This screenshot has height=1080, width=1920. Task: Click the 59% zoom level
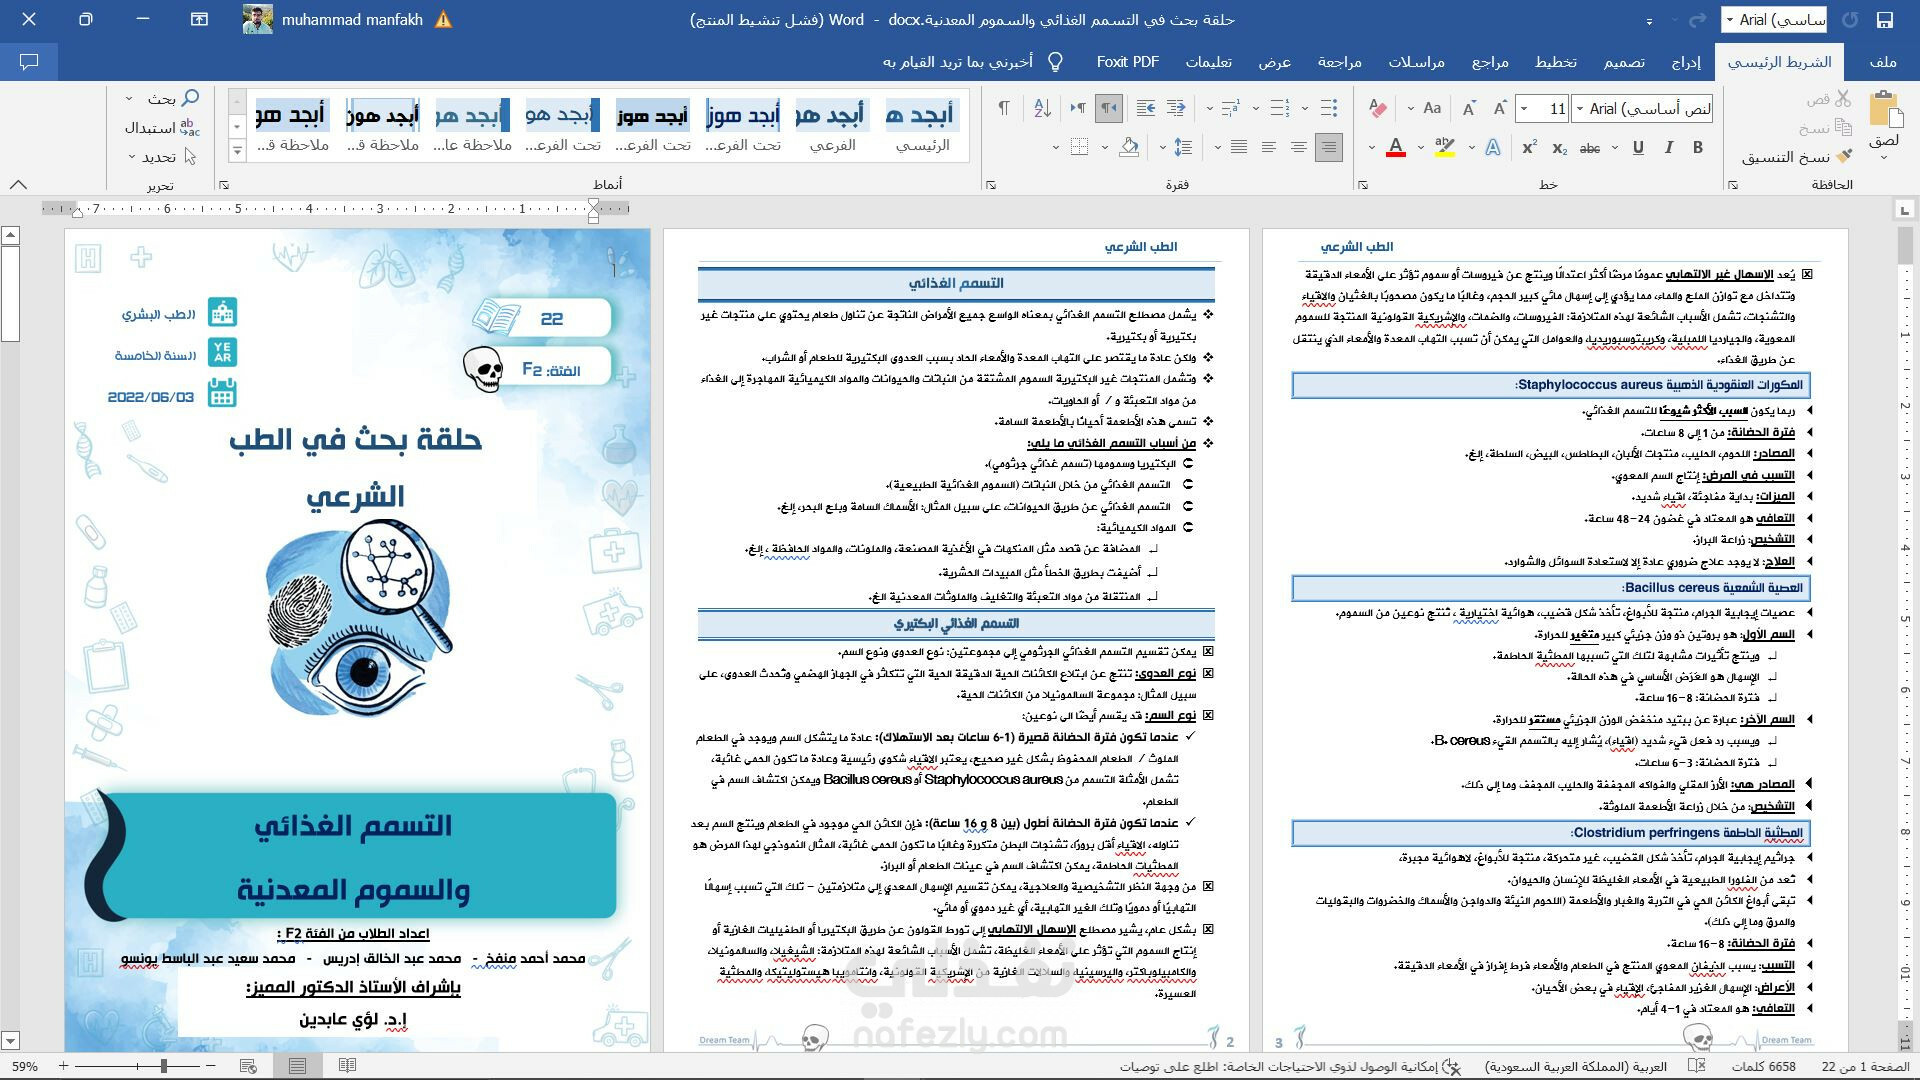[x=25, y=1067]
